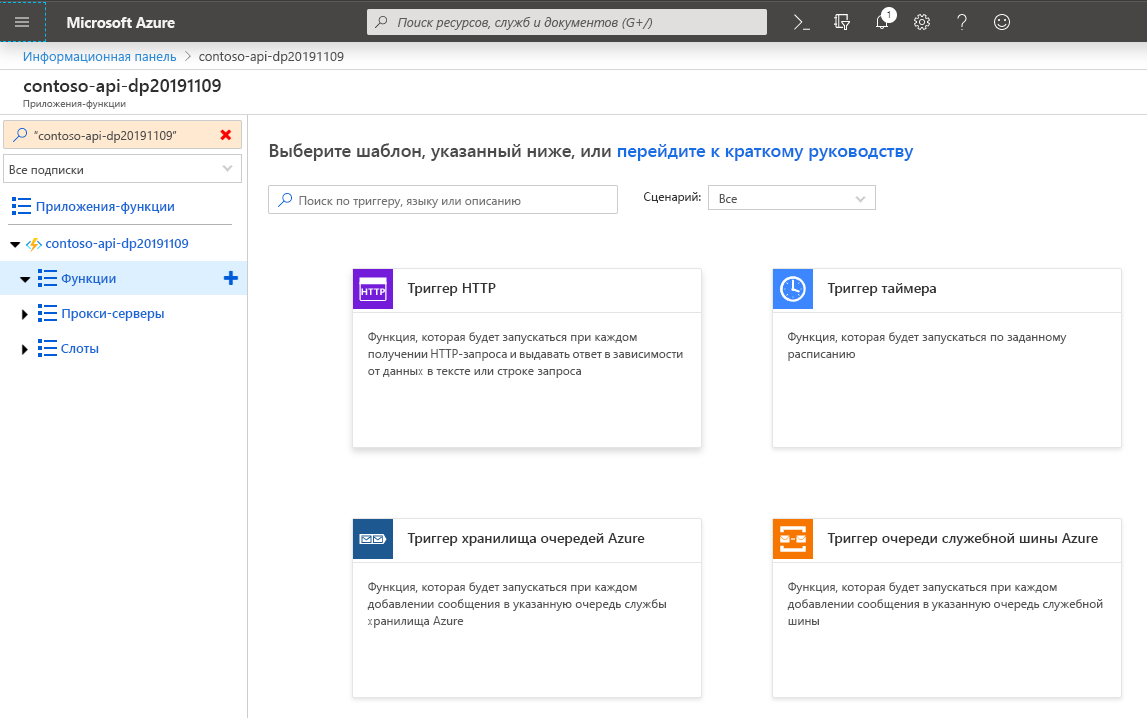Screen dimensions: 1147x718
Task: Add a new function with plus icon
Action: click(x=230, y=279)
